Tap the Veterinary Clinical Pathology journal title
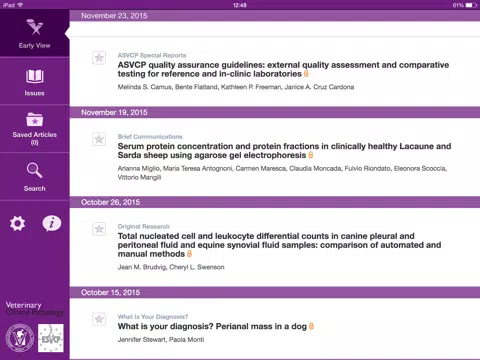480x360 pixels. click(x=34, y=309)
